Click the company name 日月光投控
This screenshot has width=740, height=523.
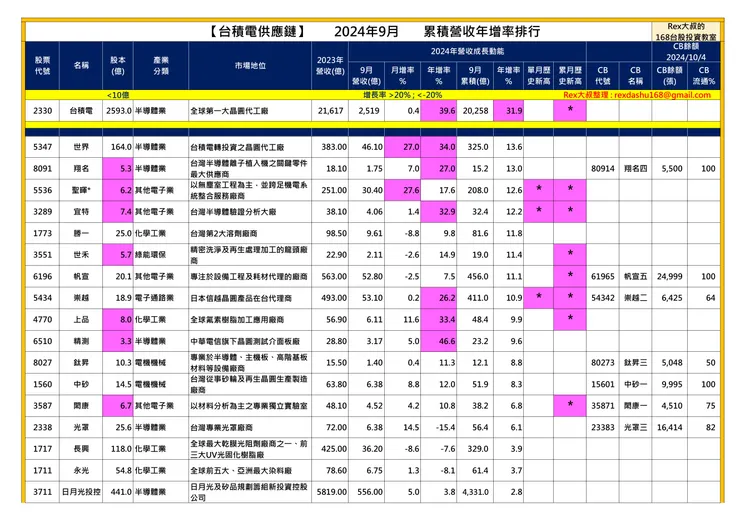click(x=81, y=492)
